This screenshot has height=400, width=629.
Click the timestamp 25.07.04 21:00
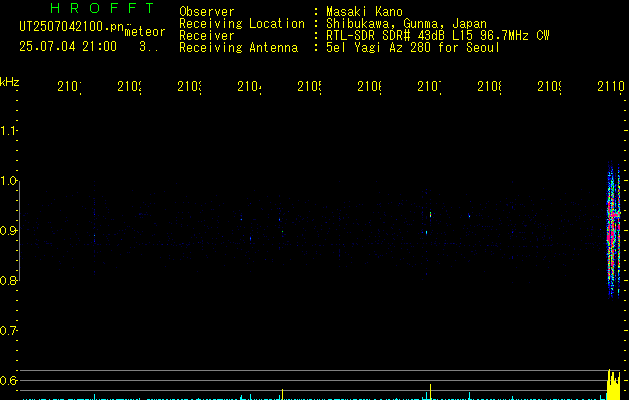point(68,47)
